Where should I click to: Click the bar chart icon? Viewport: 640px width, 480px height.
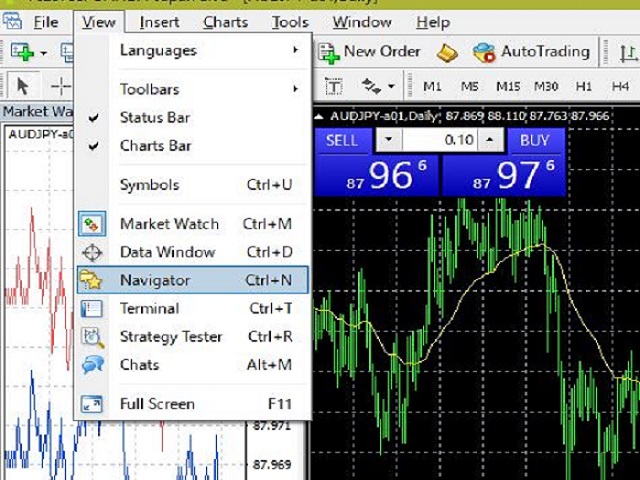[628, 53]
